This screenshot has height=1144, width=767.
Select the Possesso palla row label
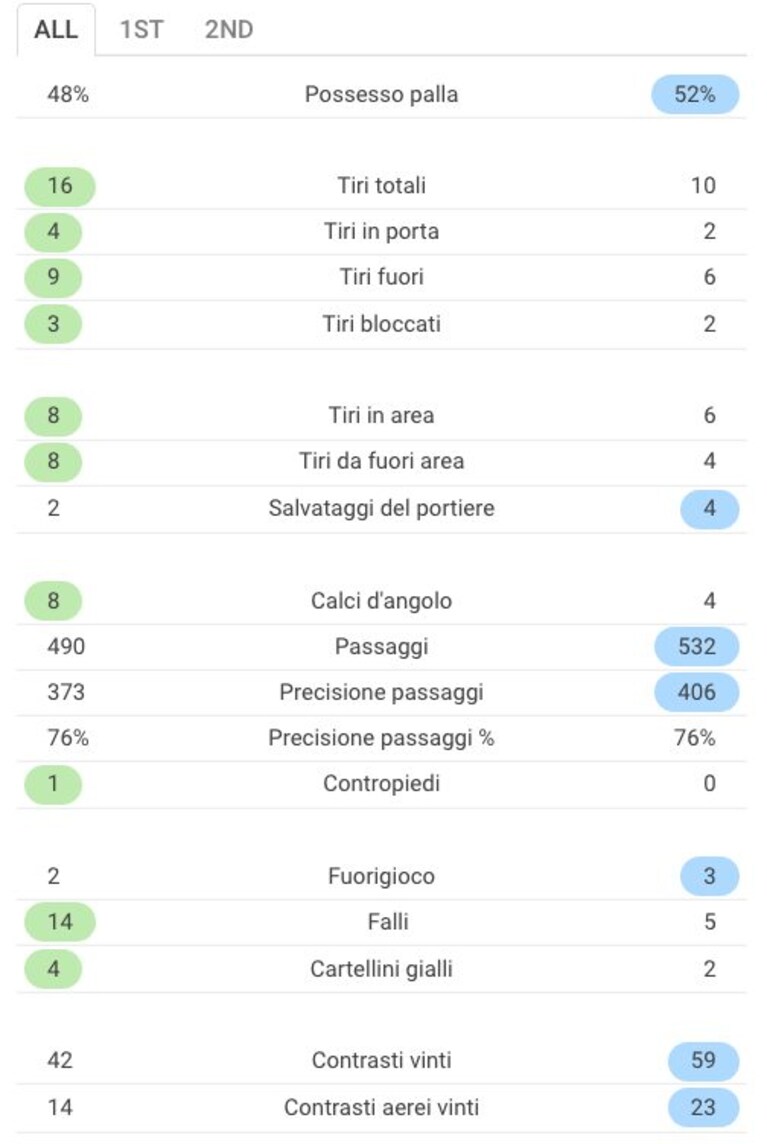(x=381, y=94)
